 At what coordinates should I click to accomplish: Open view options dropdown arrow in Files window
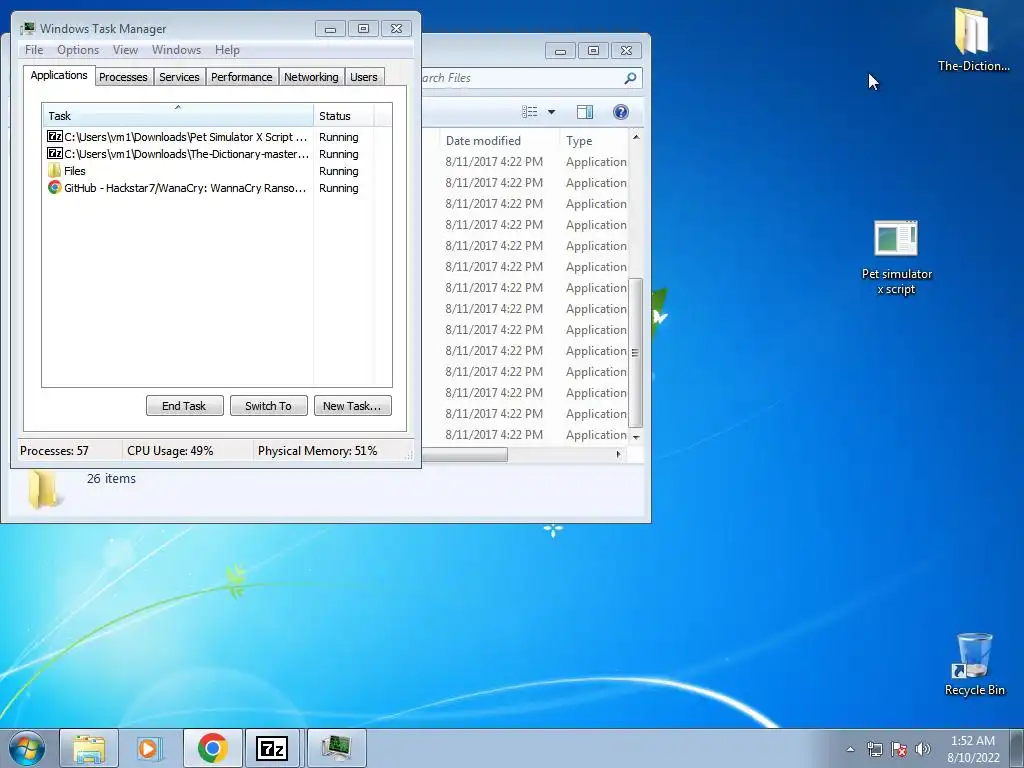coord(551,112)
